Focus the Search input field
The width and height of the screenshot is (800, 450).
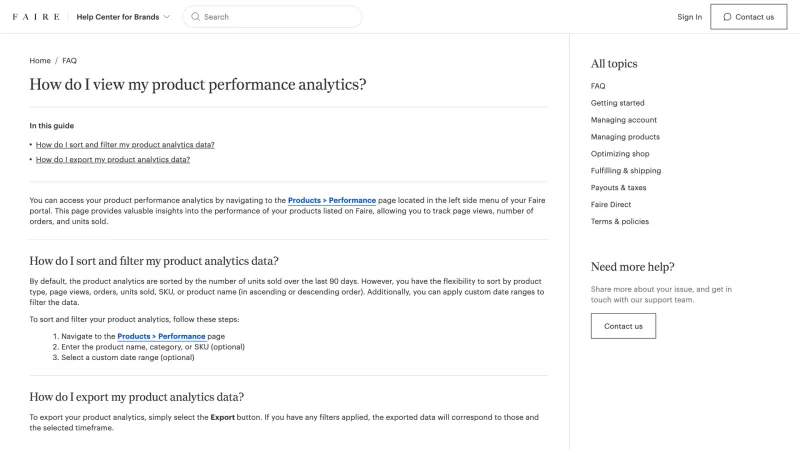click(272, 17)
